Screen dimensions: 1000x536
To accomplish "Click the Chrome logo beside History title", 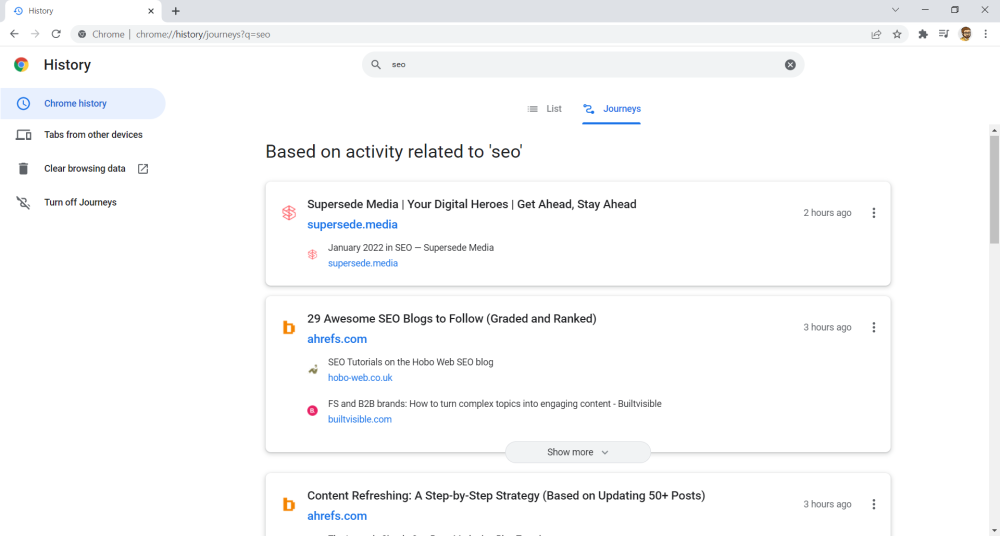I will click(x=22, y=64).
